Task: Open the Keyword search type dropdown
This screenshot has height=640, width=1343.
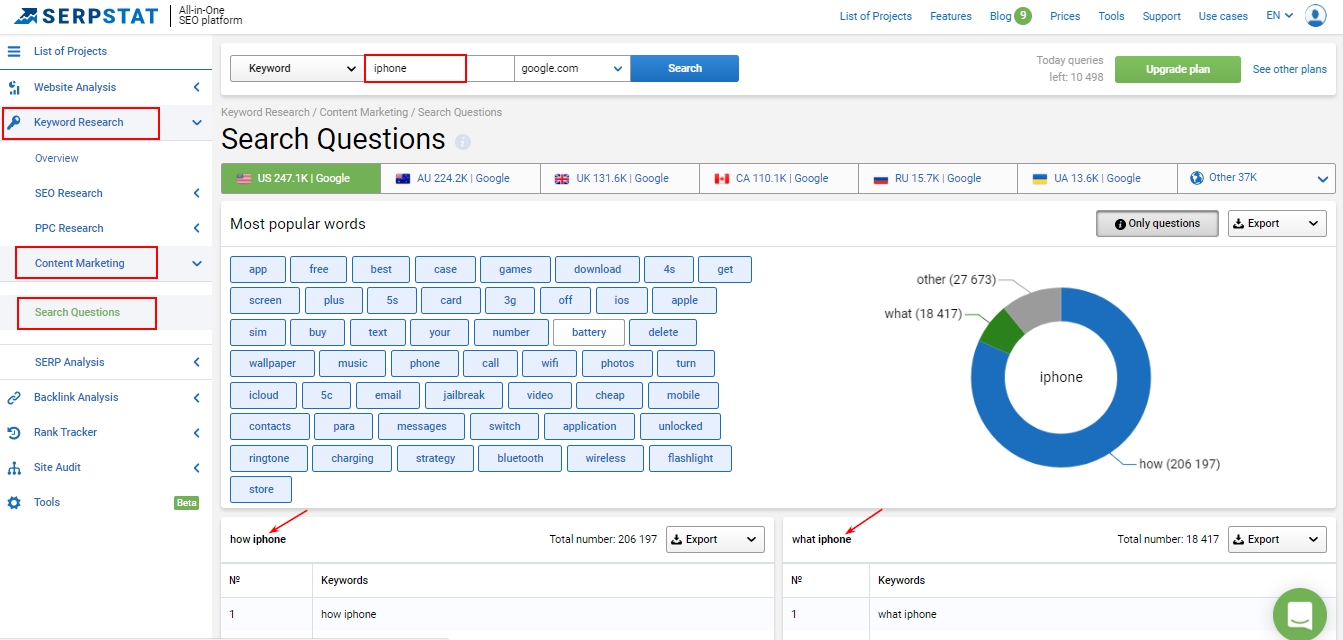Action: tap(297, 68)
